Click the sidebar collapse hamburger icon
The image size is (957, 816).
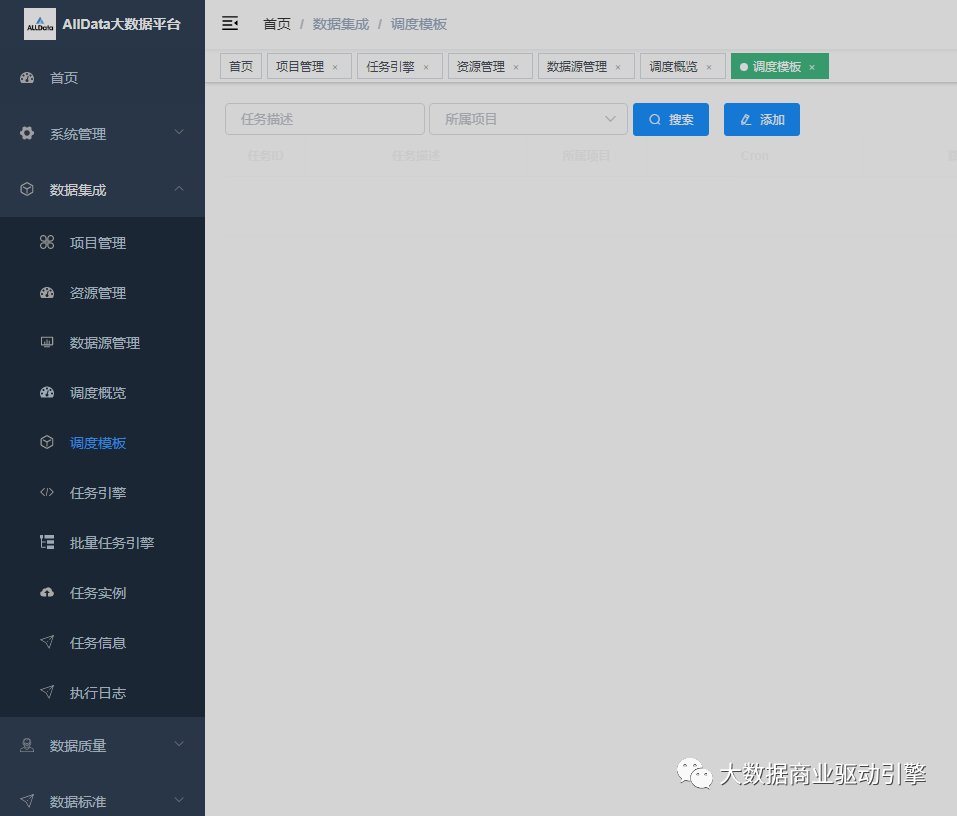pyautogui.click(x=230, y=23)
